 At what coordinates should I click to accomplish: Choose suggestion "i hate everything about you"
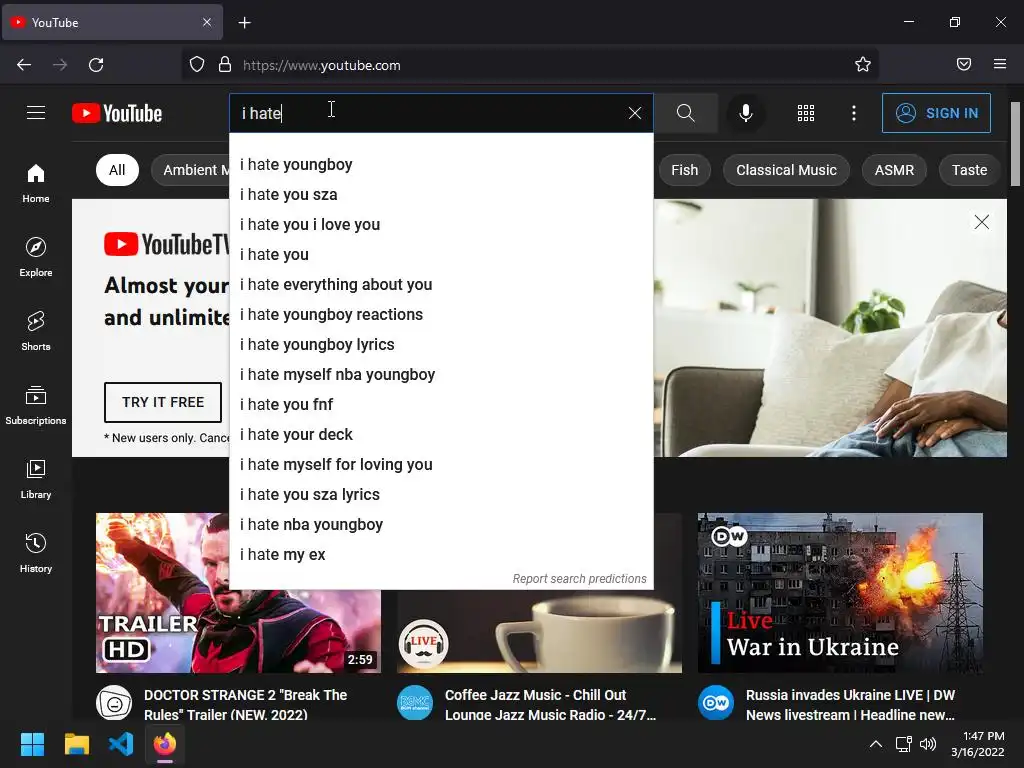(x=441, y=285)
